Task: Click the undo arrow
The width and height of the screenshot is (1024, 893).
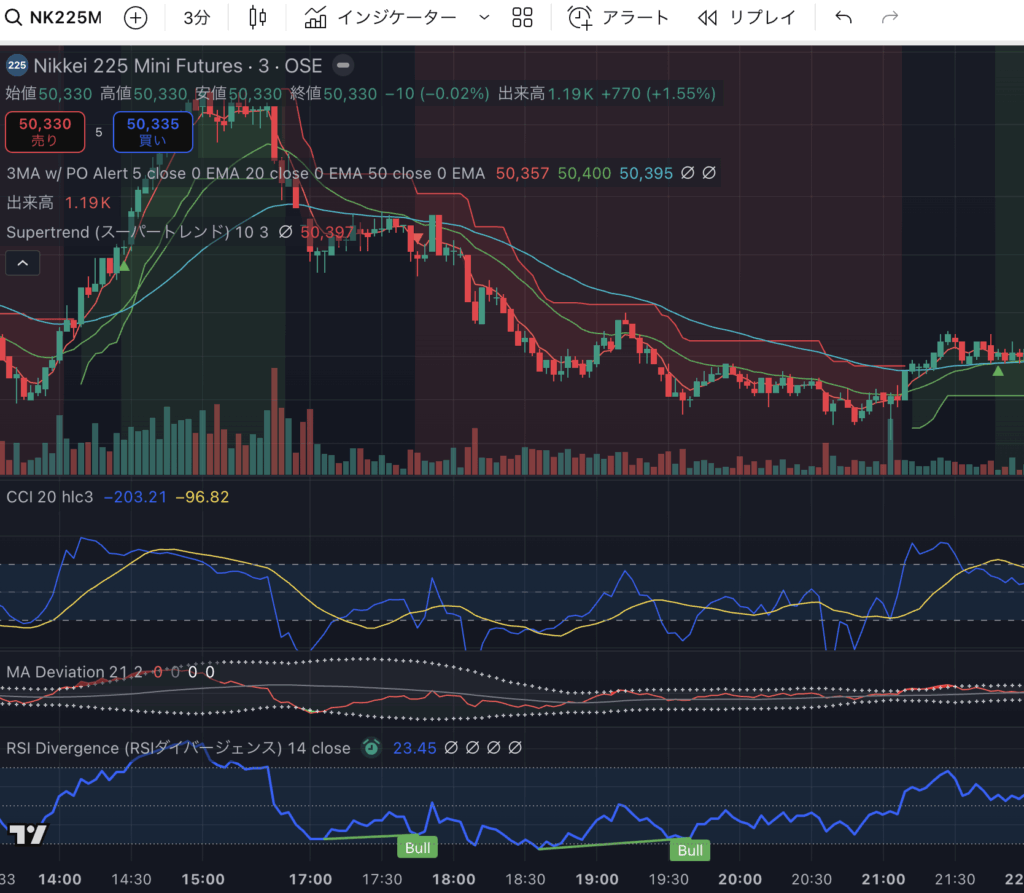Action: 843,18
